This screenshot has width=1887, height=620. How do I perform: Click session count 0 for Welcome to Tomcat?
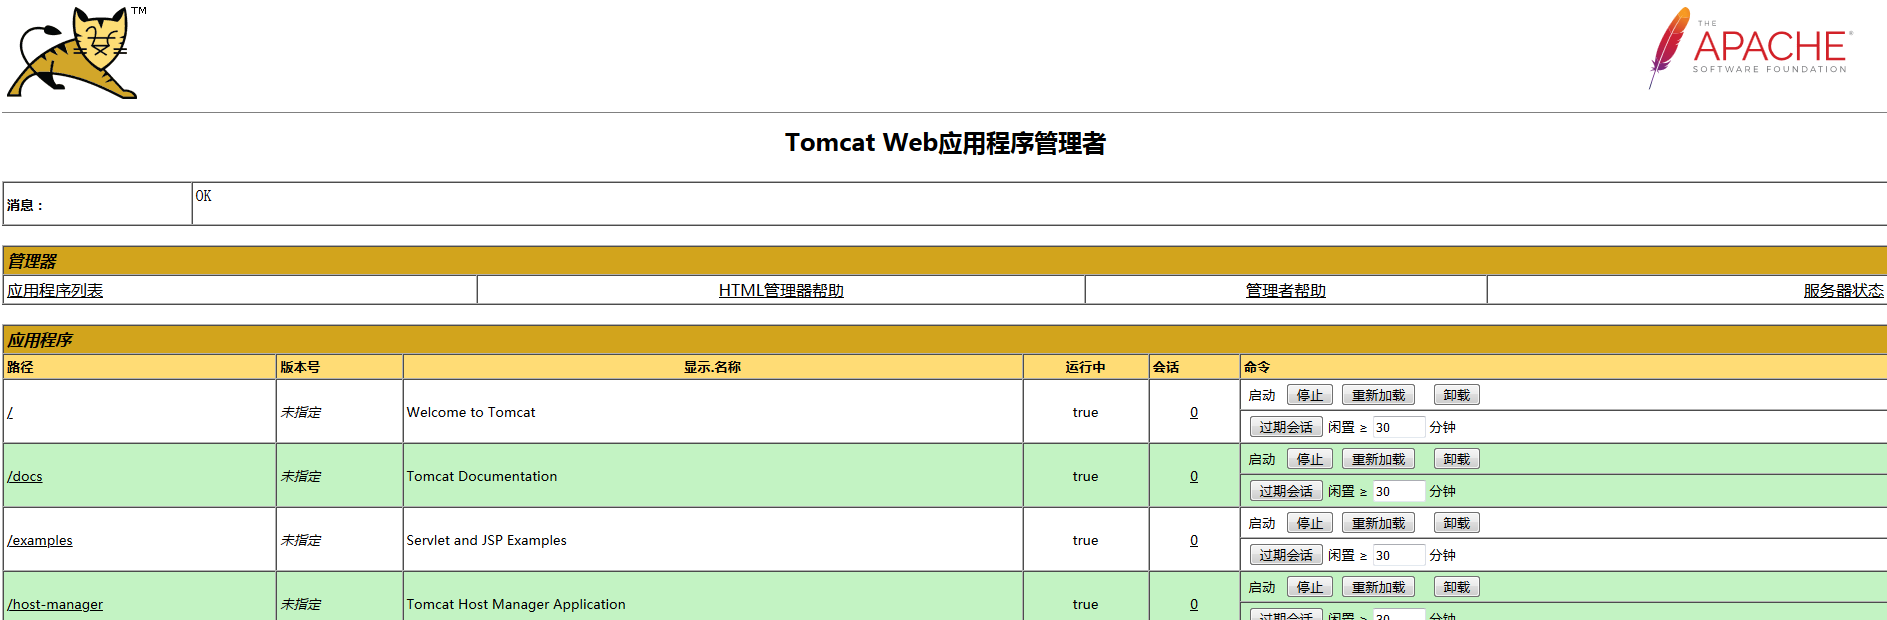click(1194, 412)
